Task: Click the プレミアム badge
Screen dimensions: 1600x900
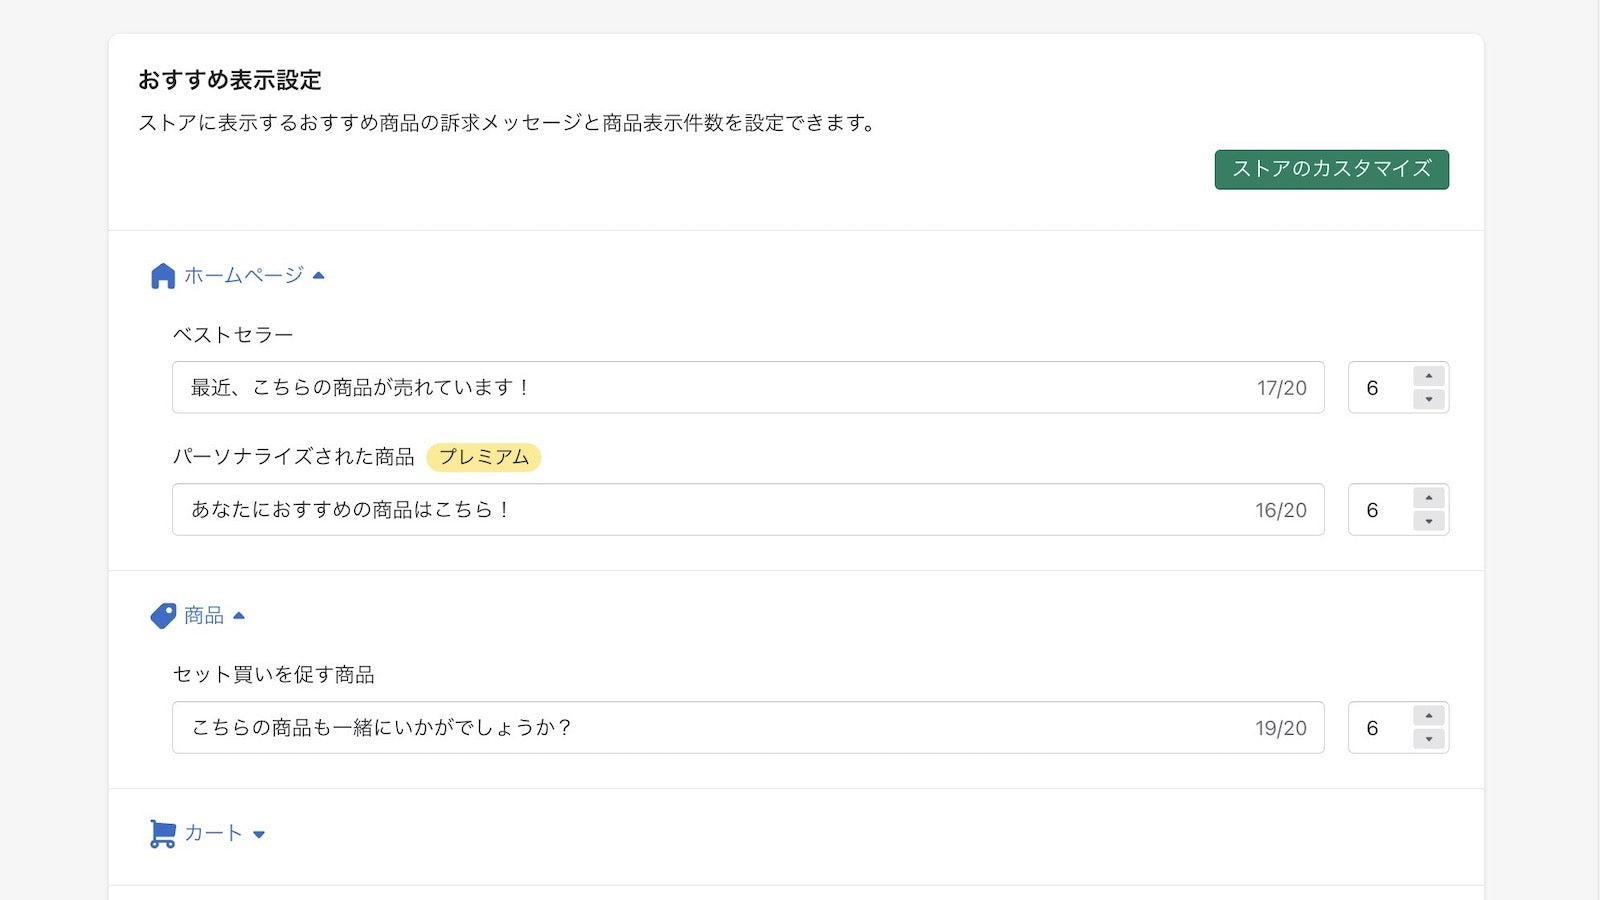Action: pos(484,457)
